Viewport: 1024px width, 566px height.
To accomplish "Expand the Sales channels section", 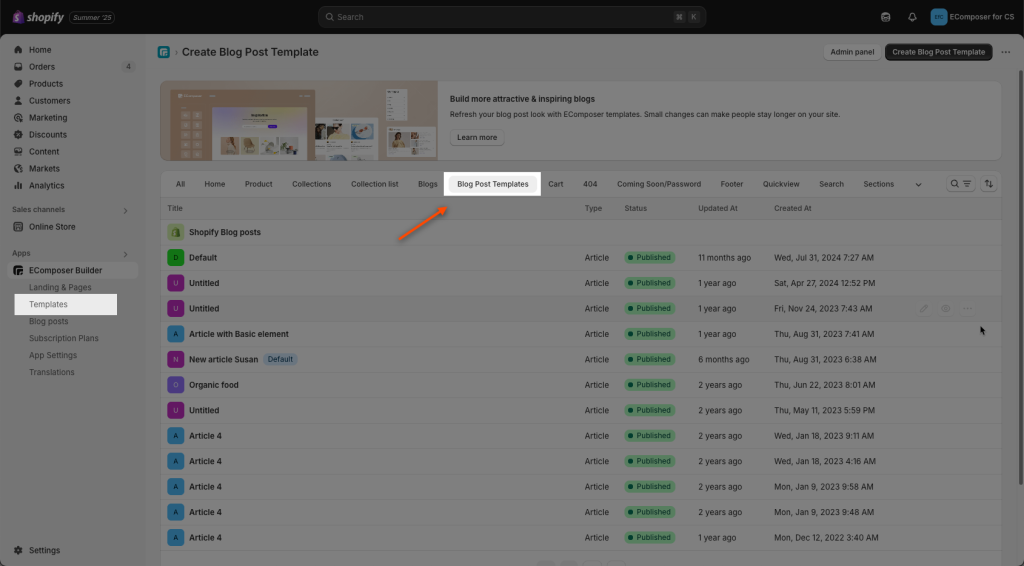I will [x=125, y=210].
